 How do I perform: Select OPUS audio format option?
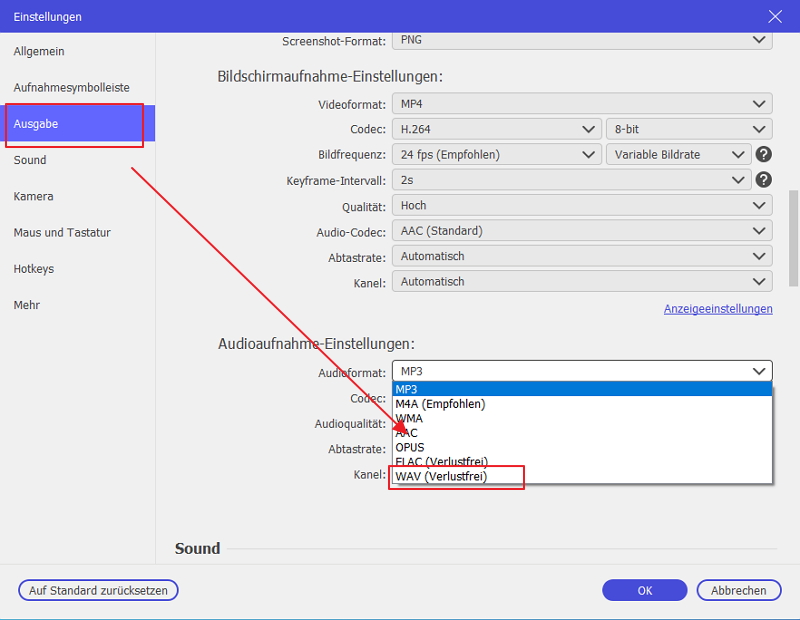click(x=410, y=447)
